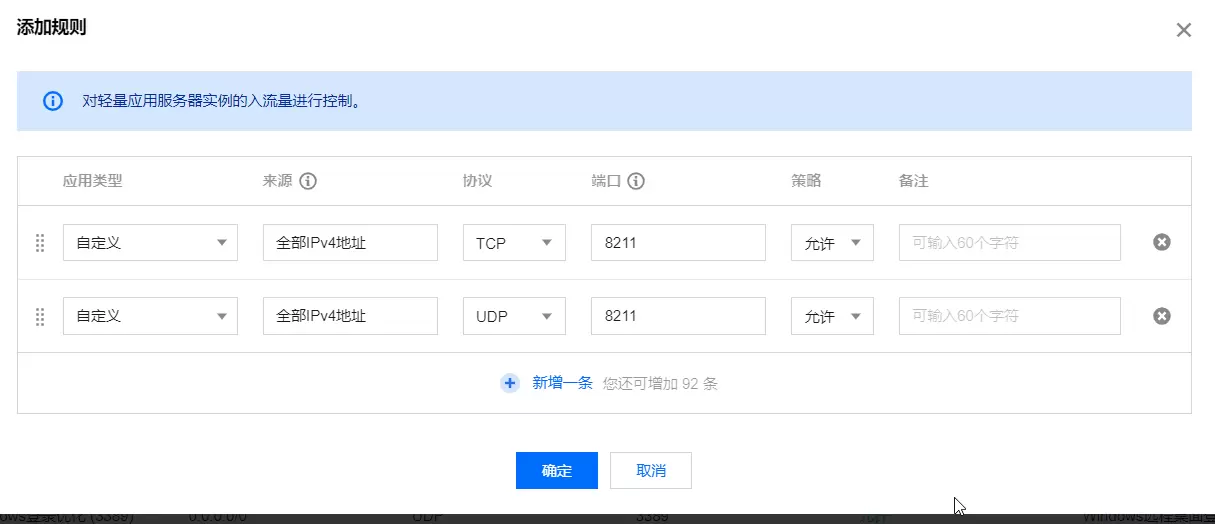Click the 新增一条 link

[x=562, y=383]
